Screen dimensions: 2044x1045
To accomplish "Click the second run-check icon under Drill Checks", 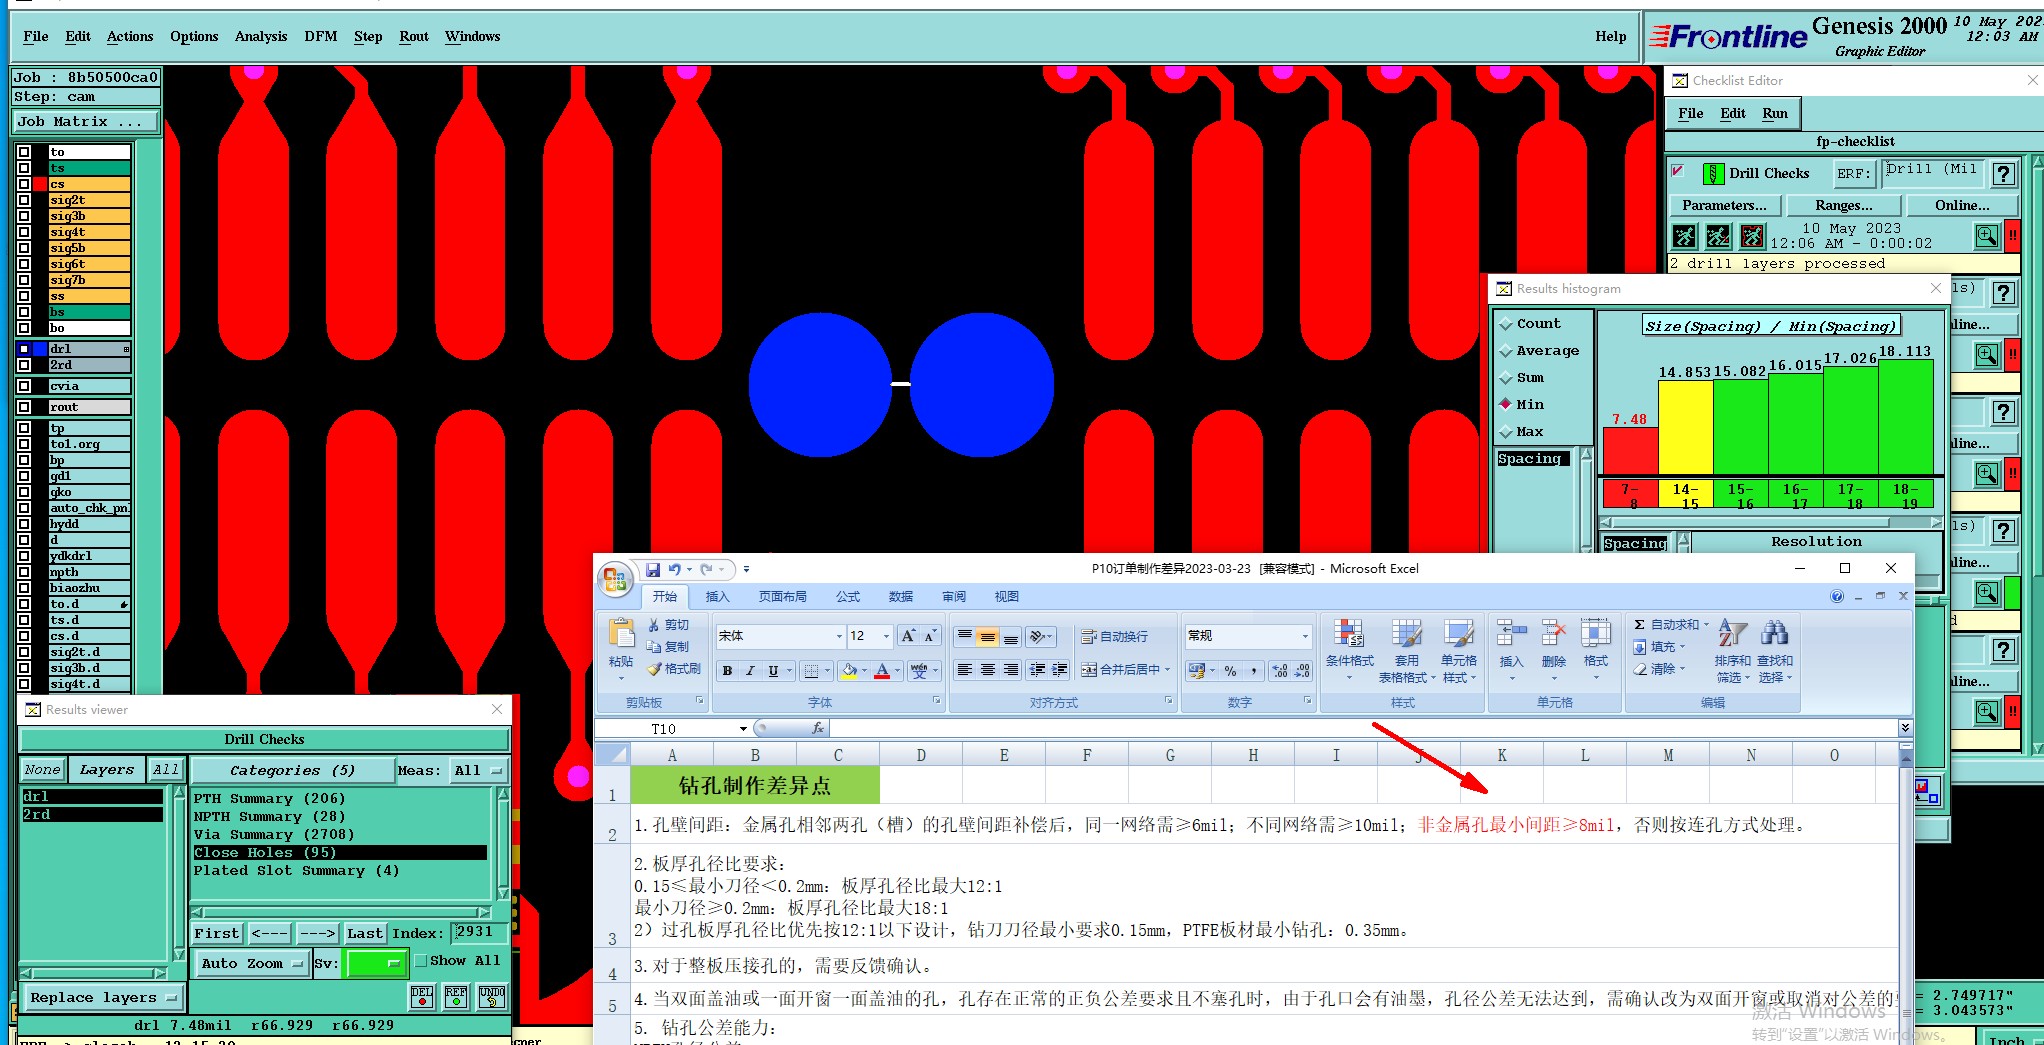I will pyautogui.click(x=1719, y=236).
